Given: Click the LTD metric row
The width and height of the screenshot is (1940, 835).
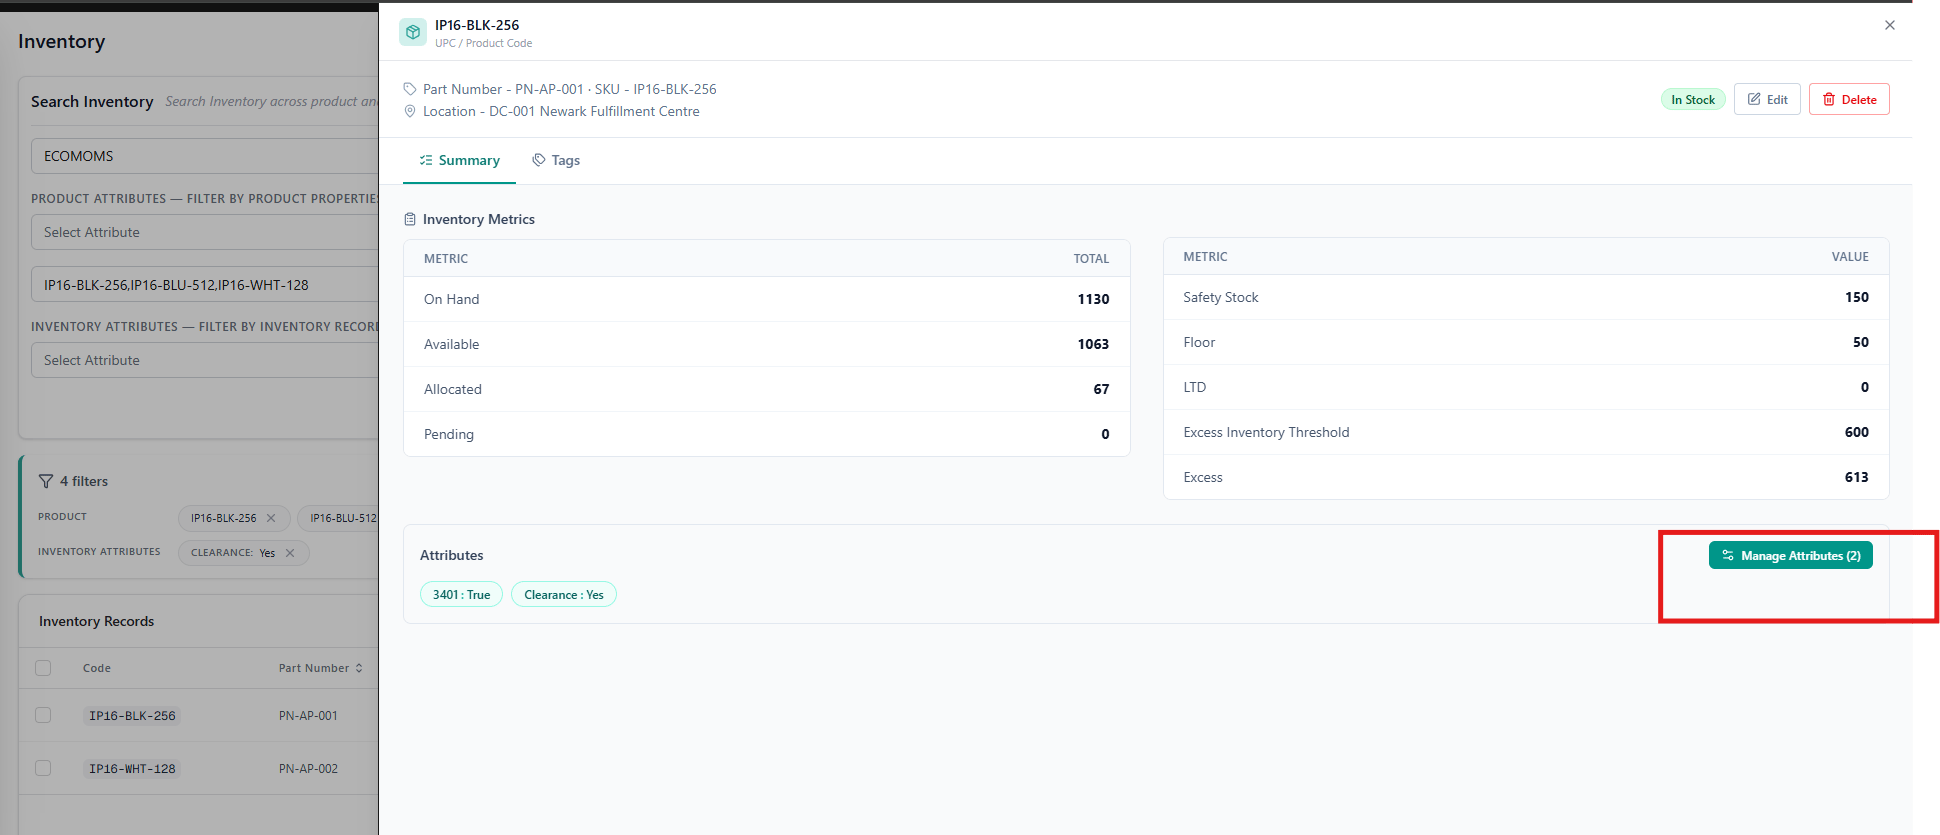Looking at the screenshot, I should pyautogui.click(x=1526, y=387).
